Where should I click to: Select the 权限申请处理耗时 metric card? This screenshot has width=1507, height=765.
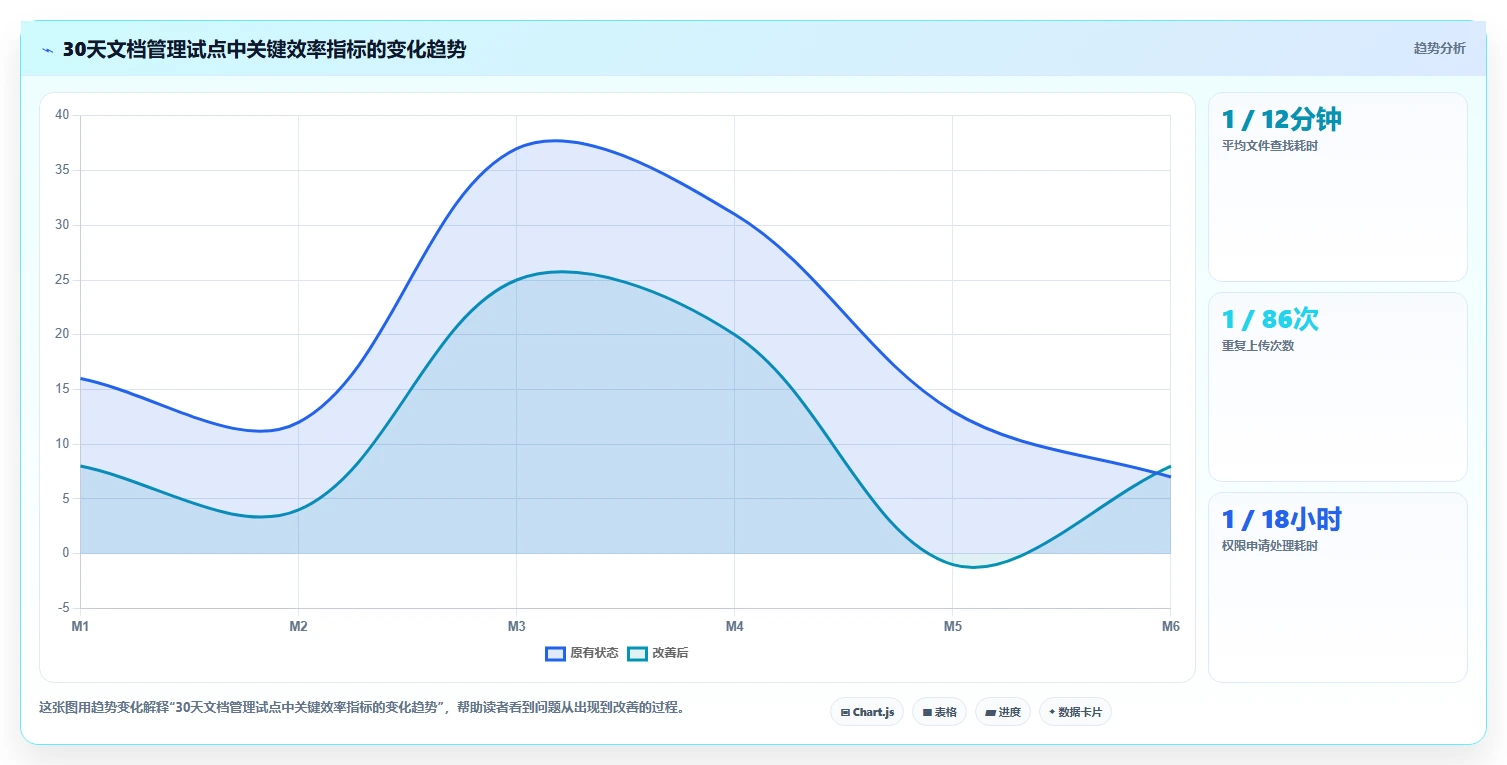point(1338,587)
